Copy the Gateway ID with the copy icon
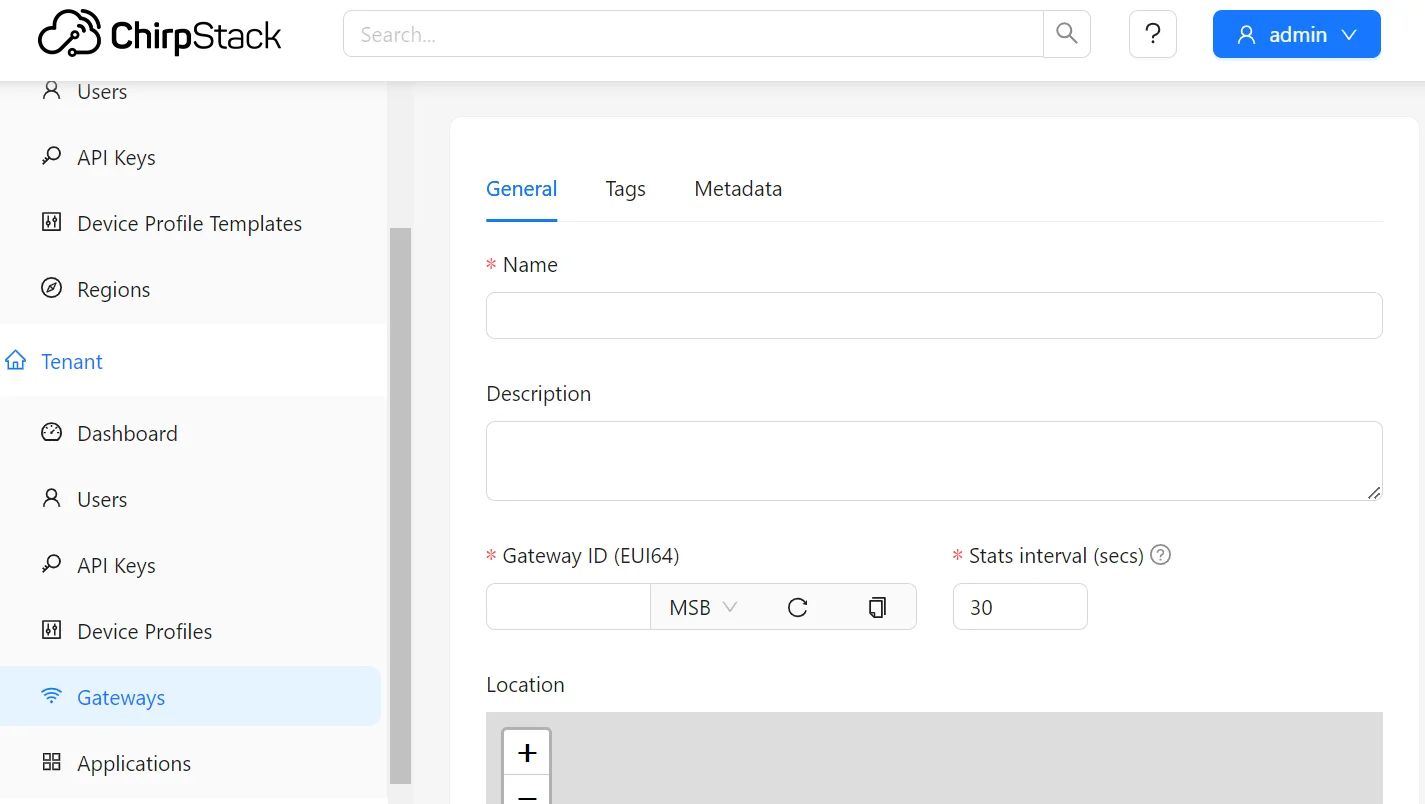1425x804 pixels. point(877,607)
